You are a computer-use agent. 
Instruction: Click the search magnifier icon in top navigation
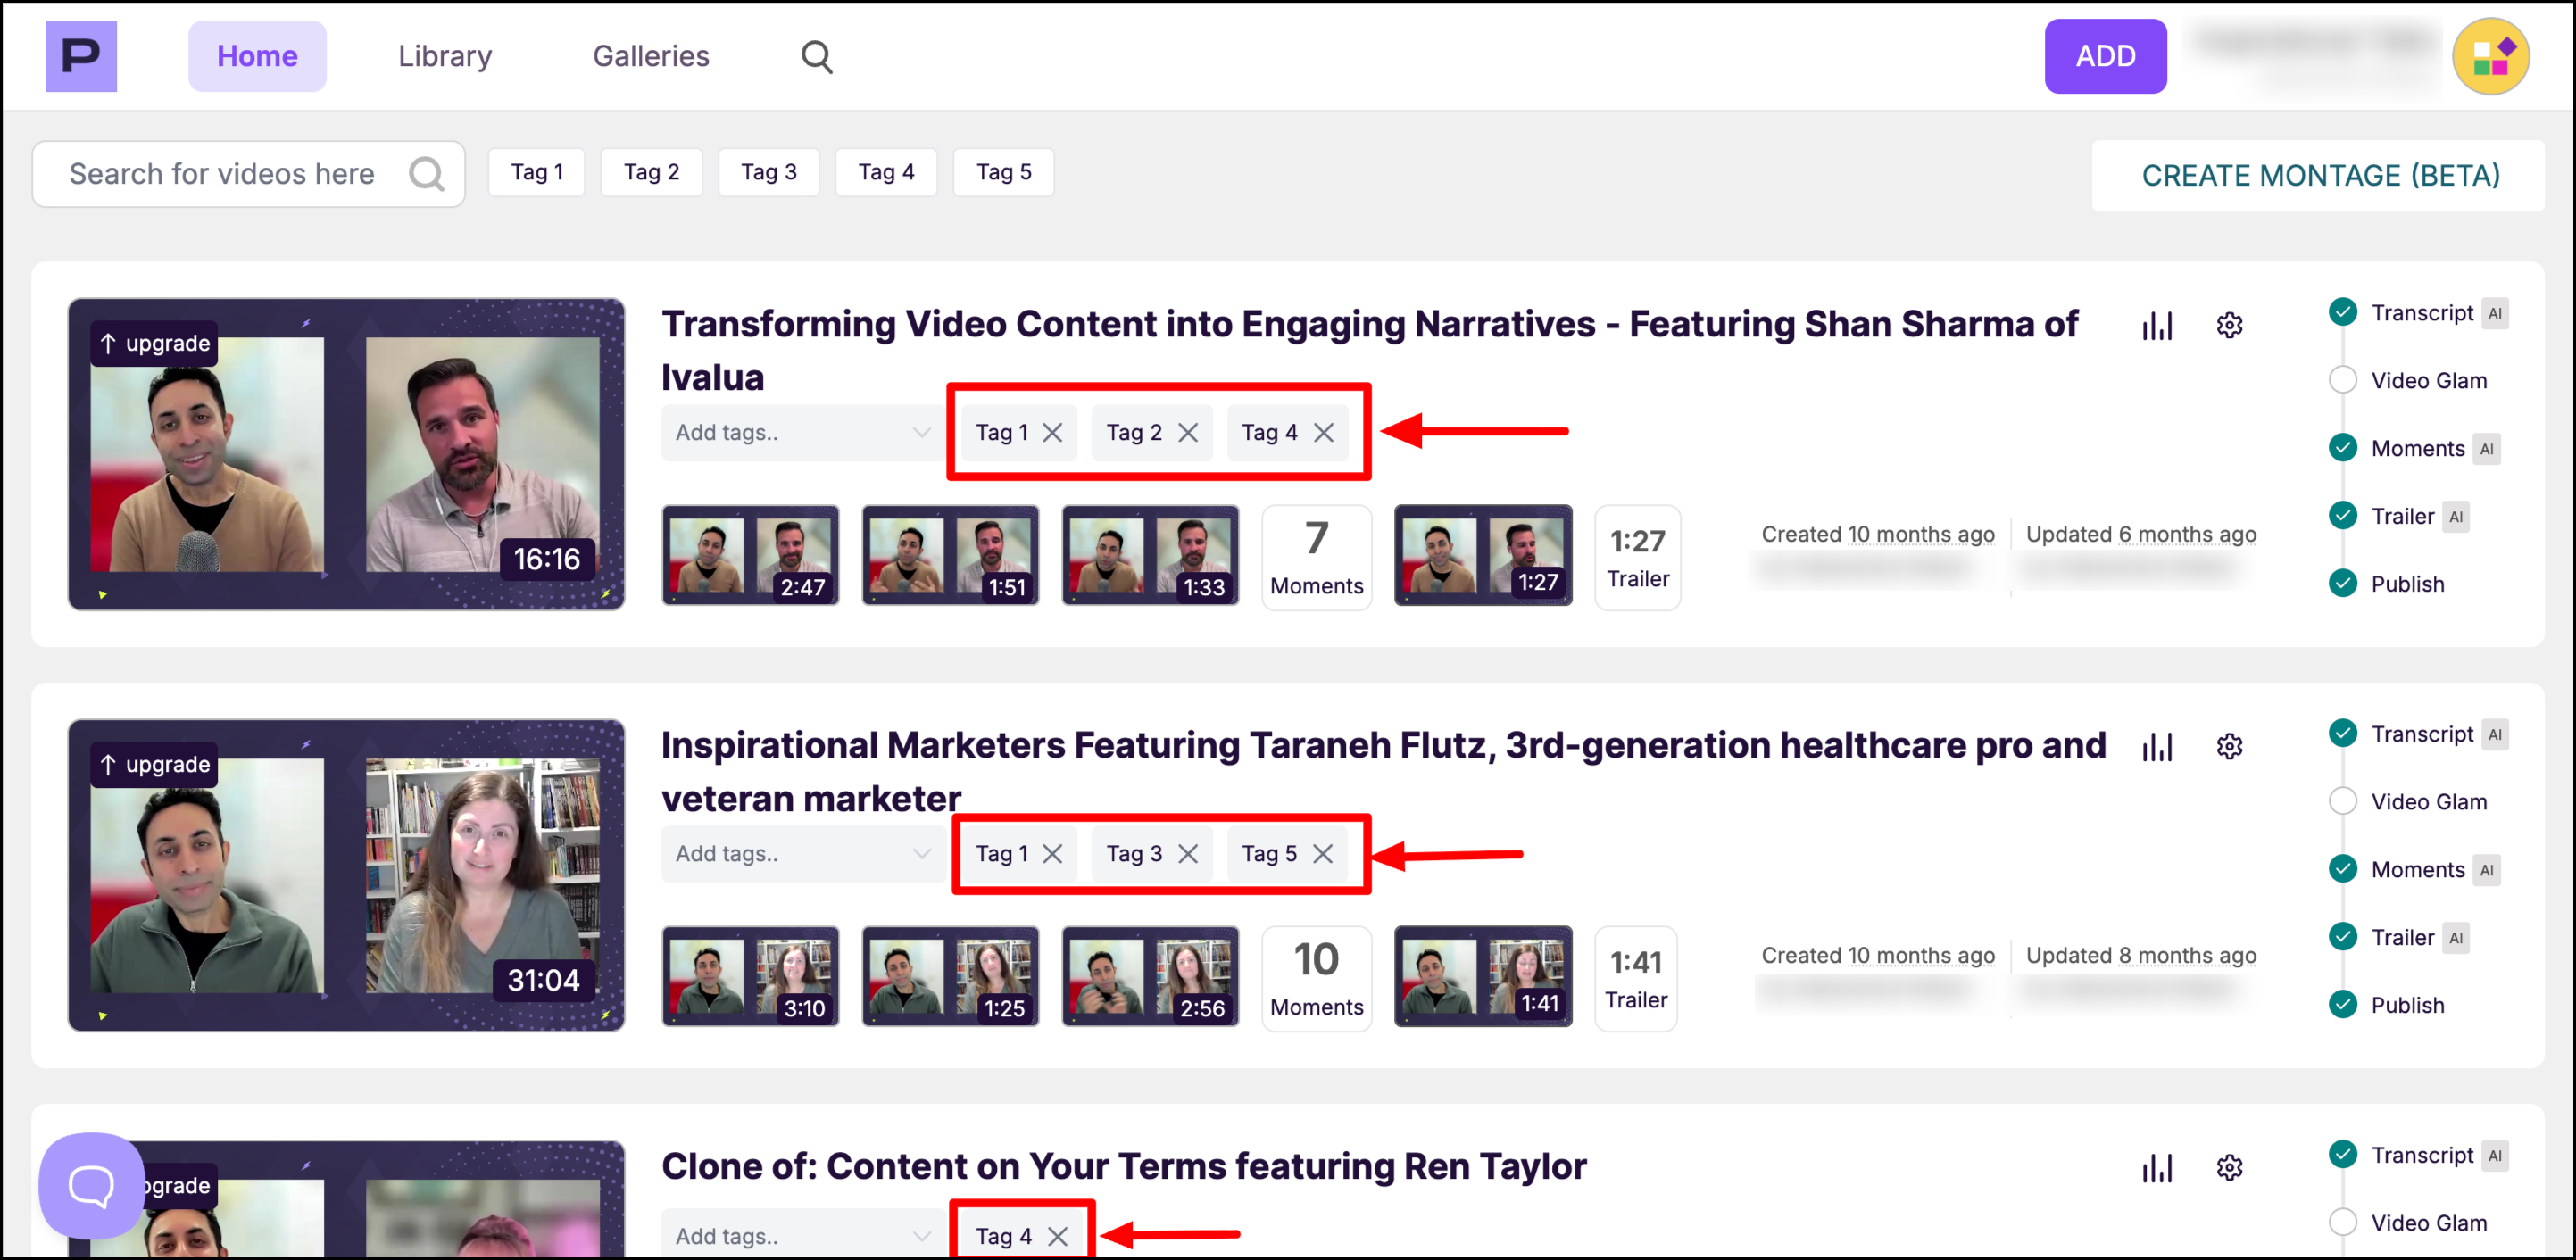(816, 57)
